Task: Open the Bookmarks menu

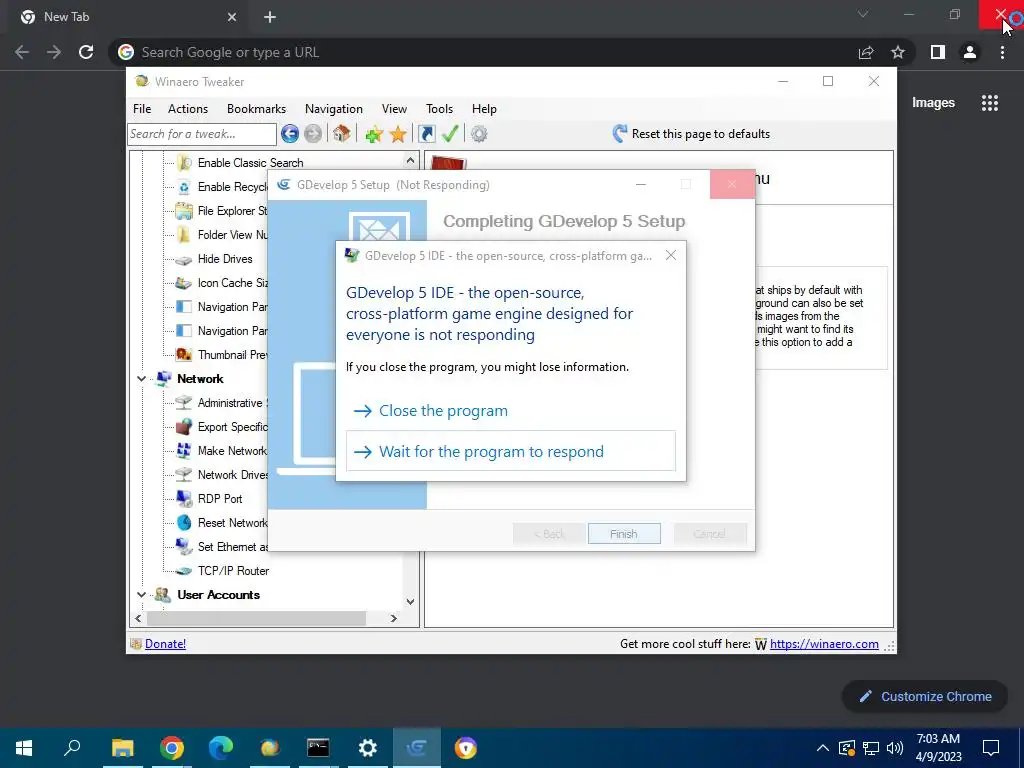Action: tap(256, 108)
